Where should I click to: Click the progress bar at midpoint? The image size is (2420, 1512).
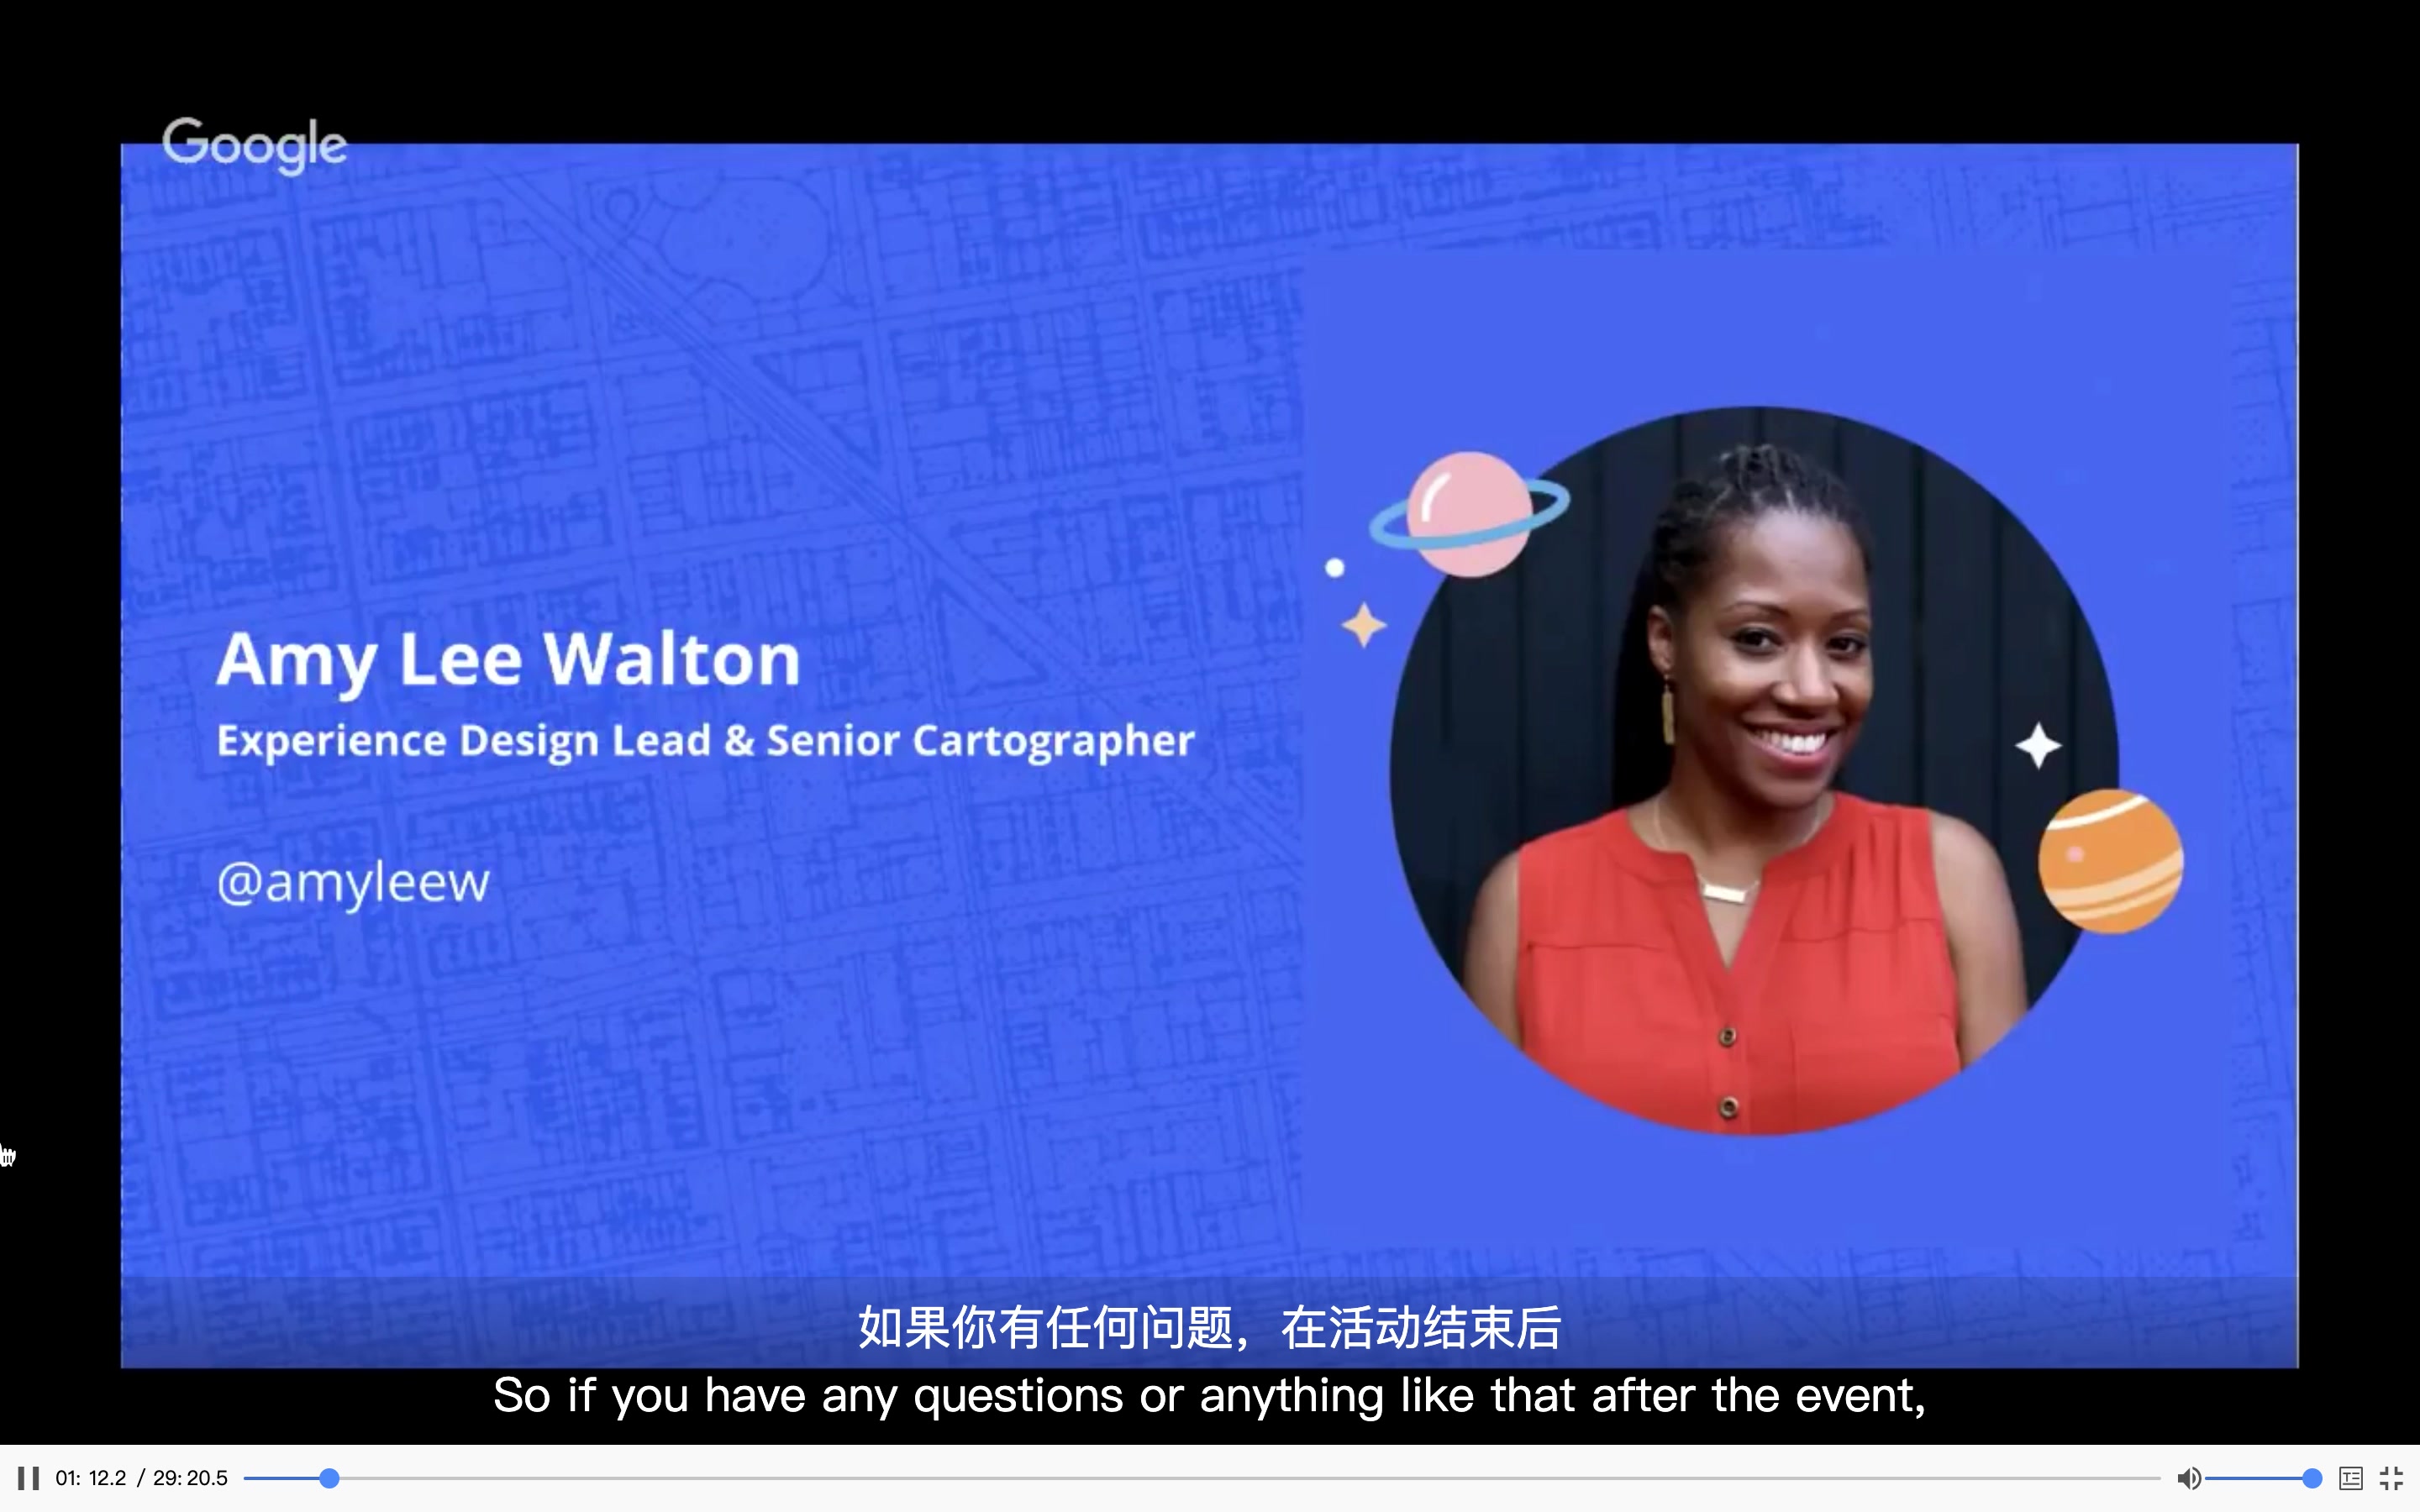coord(1195,1478)
